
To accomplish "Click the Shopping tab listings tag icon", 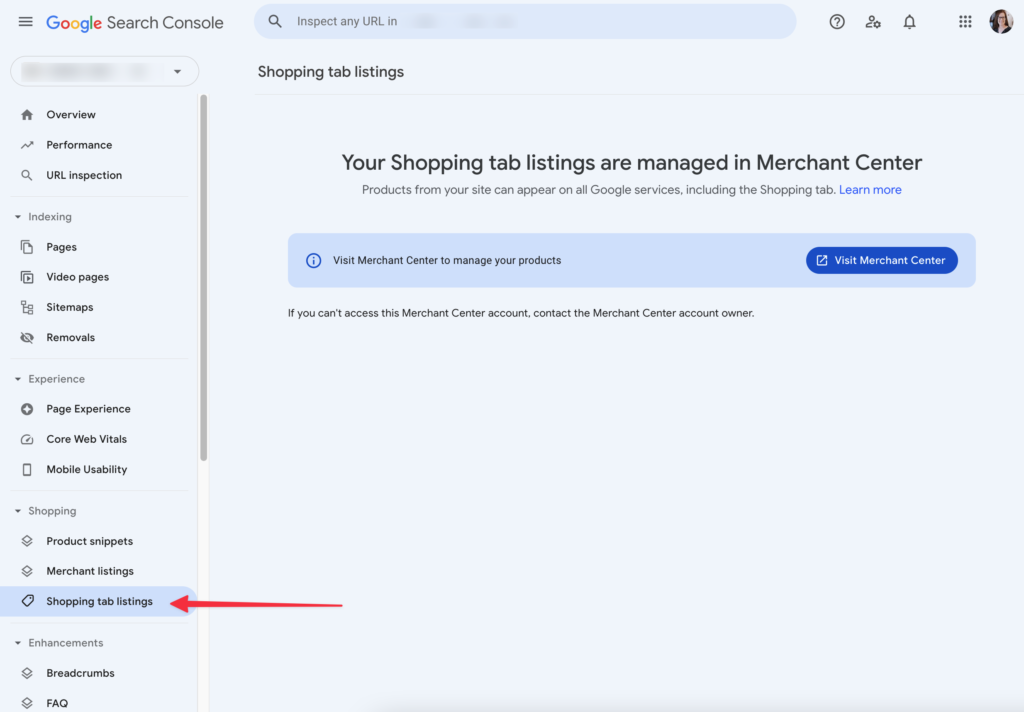I will click(27, 601).
